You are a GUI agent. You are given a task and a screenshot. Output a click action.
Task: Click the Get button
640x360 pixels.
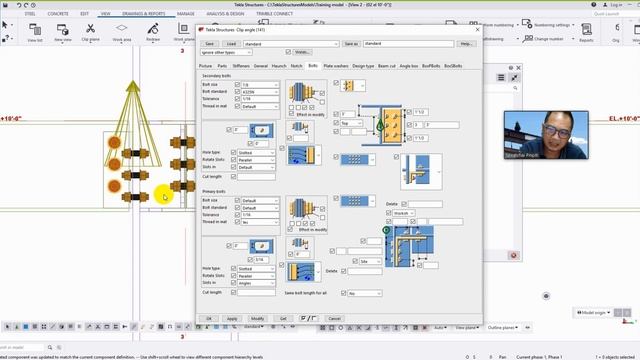pos(283,318)
